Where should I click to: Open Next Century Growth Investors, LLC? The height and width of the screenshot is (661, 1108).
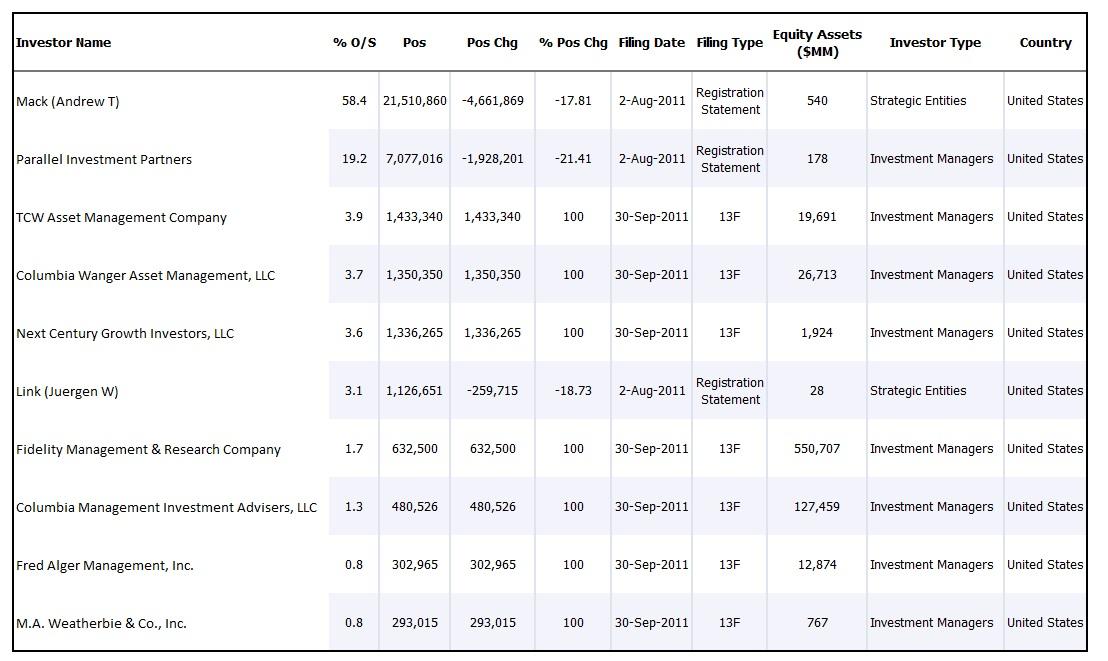pyautogui.click(x=125, y=333)
